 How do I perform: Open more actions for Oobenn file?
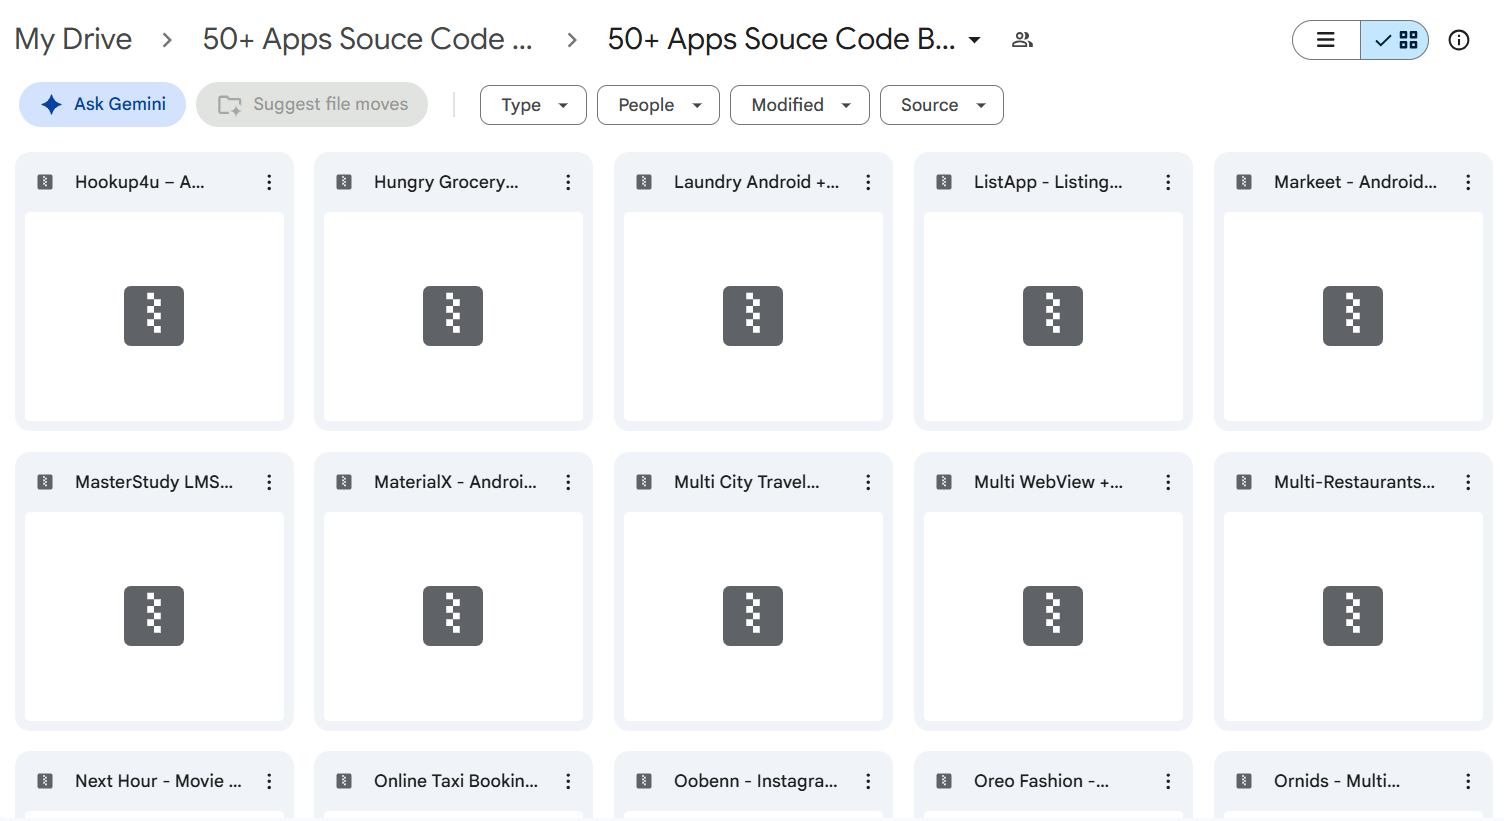[868, 781]
